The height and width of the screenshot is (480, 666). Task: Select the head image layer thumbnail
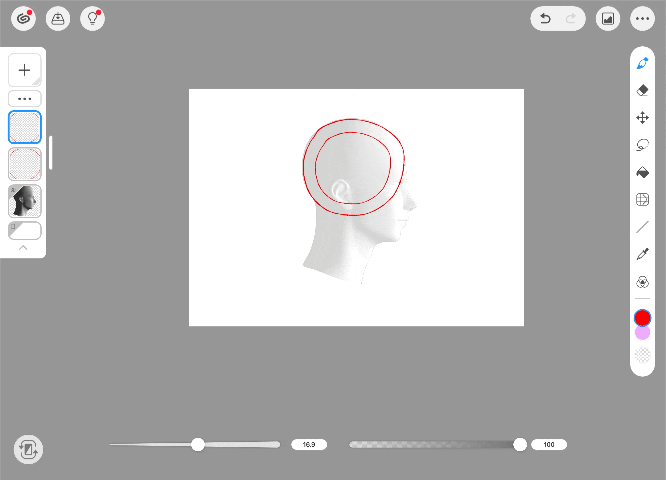pos(25,201)
